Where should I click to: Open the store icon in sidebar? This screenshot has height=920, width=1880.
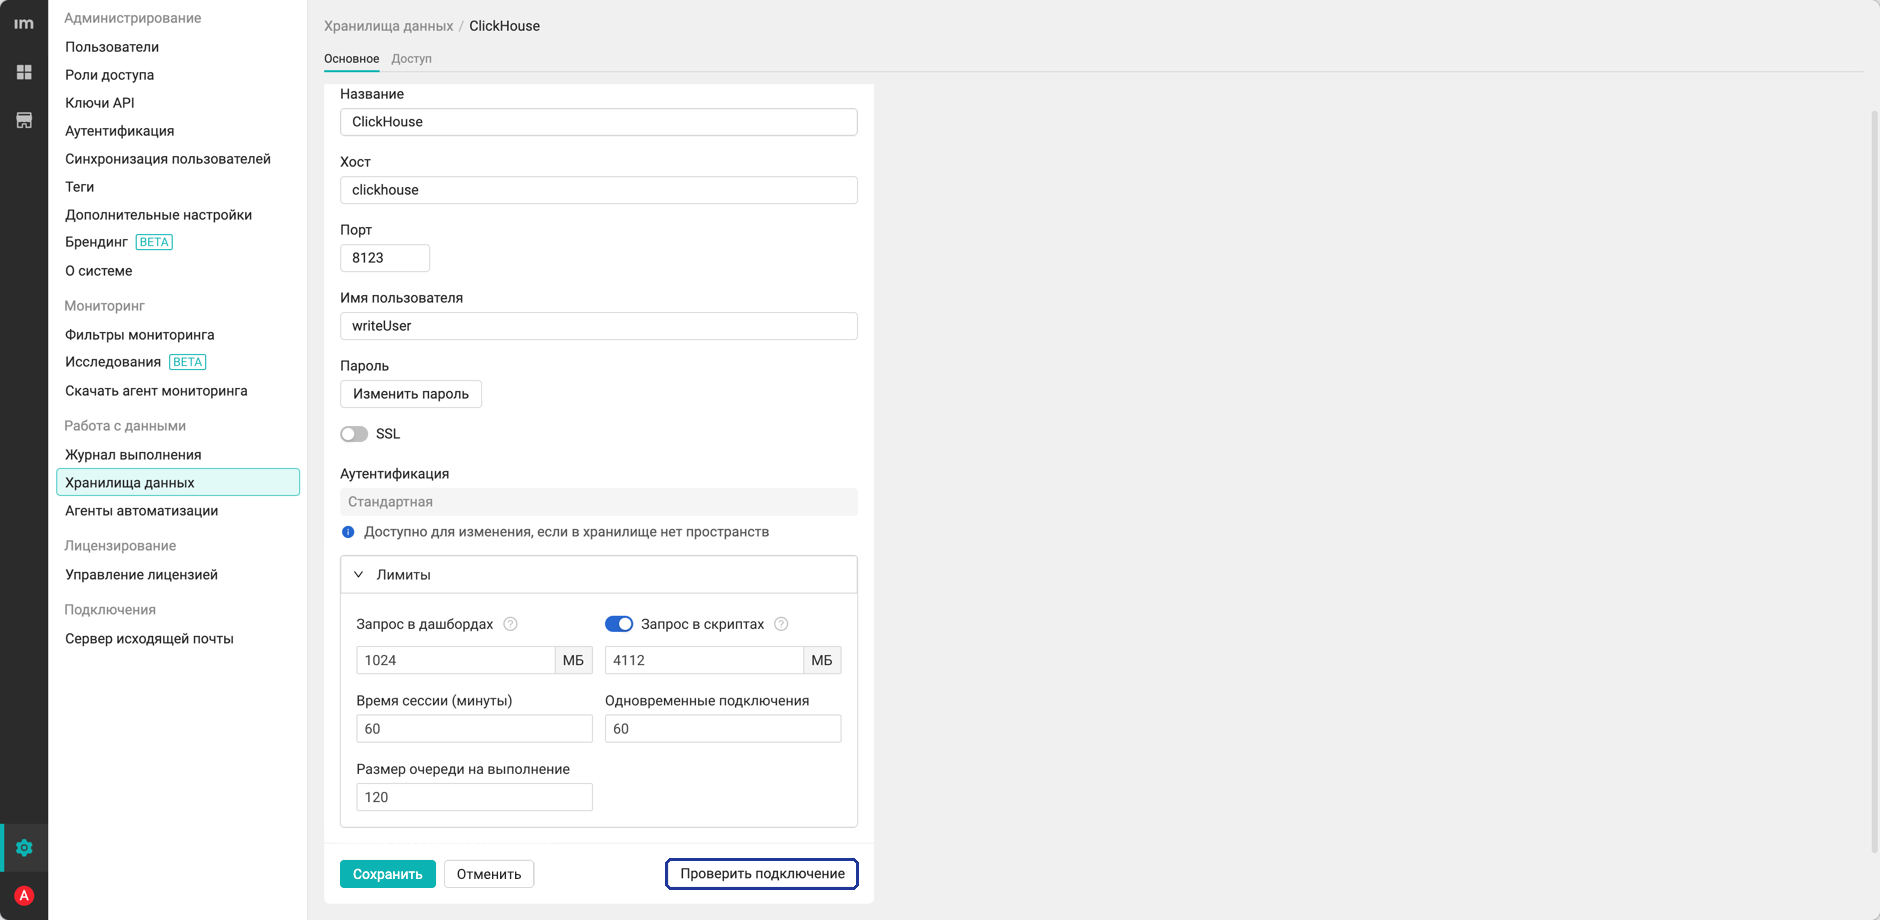point(24,120)
